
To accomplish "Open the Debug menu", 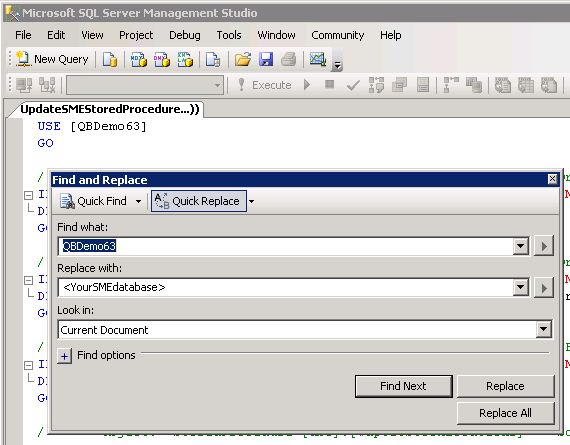I will [185, 35].
